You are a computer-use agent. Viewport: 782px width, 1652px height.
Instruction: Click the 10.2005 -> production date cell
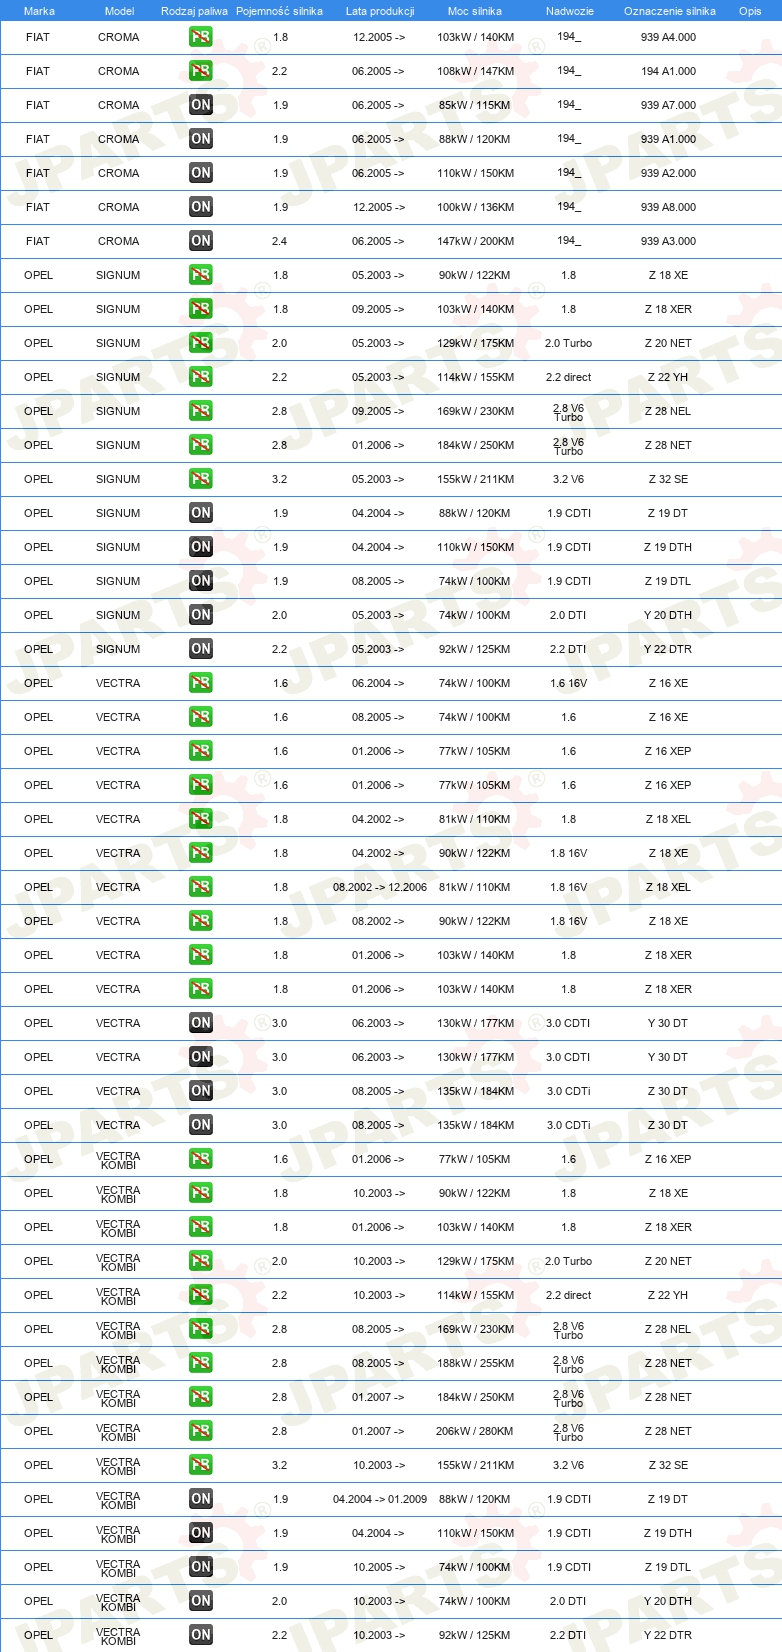[378, 1567]
